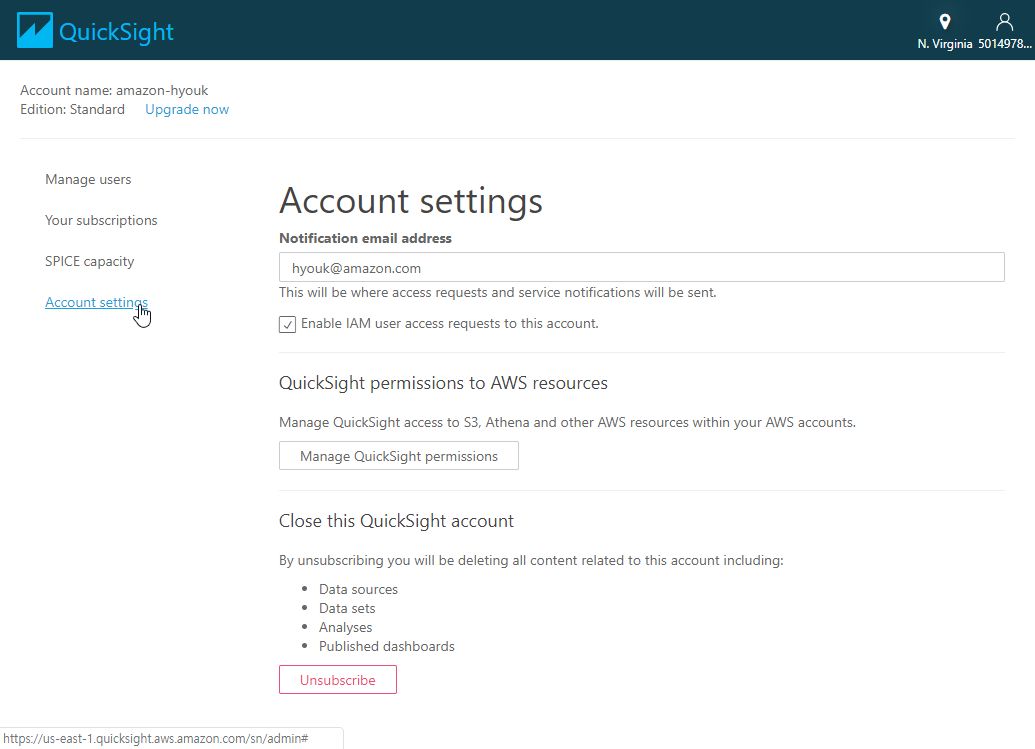Click the 'N. Virginia' region label
This screenshot has height=749, width=1035.
pos(945,44)
